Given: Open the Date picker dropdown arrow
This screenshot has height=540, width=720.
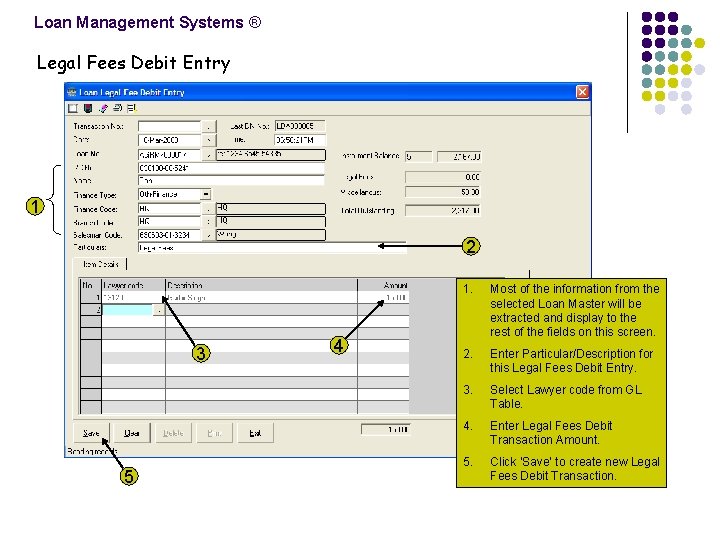Looking at the screenshot, I should 208,140.
